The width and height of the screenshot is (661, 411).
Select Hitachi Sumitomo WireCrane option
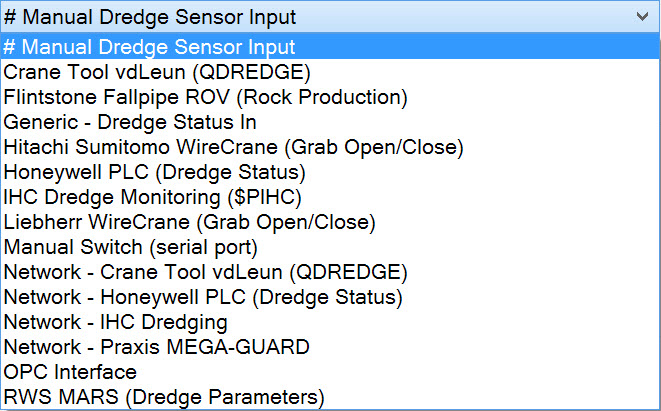click(x=233, y=147)
